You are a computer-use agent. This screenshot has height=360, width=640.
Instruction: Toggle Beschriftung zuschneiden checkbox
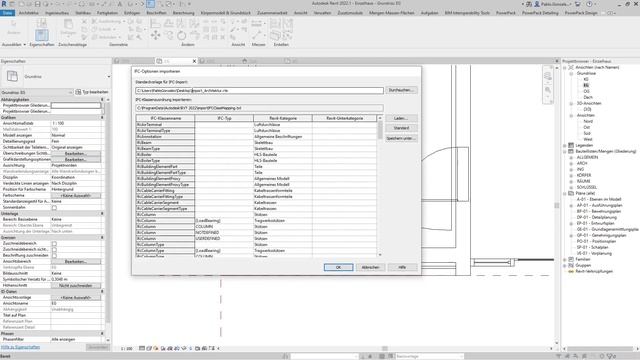(54, 256)
